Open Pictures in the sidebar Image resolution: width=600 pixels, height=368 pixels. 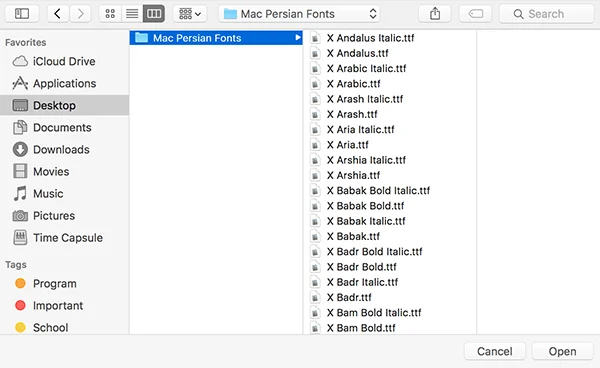pos(64,216)
